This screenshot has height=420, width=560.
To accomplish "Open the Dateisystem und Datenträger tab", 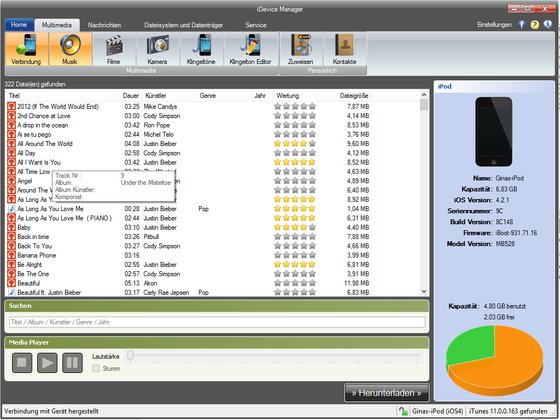I will pyautogui.click(x=184, y=25).
